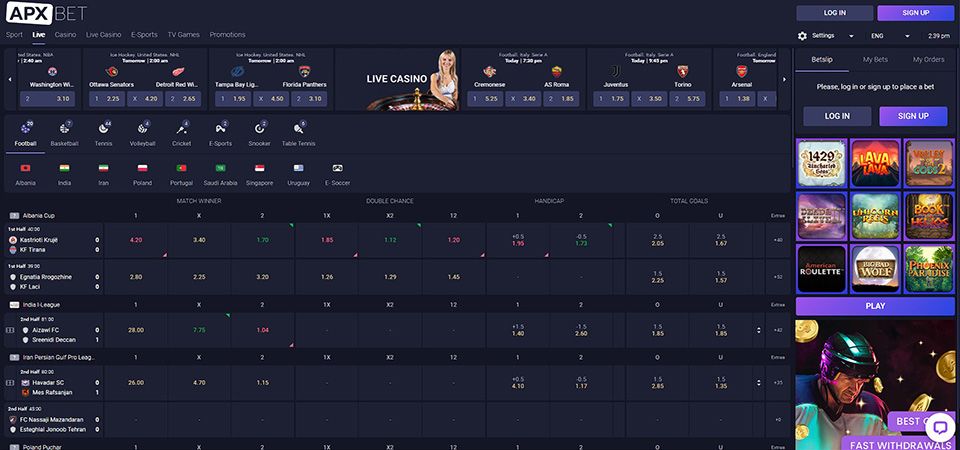
Task: Open the Book of Helios game thumbnail
Action: click(929, 216)
